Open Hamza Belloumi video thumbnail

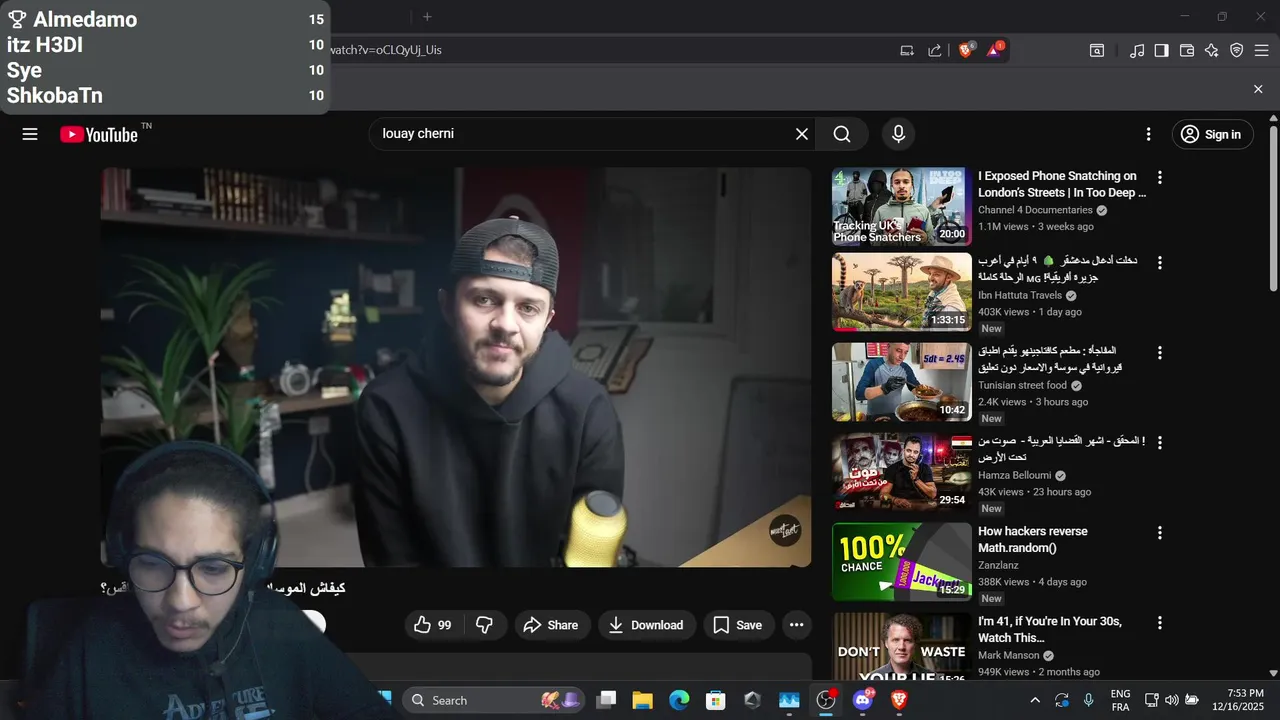pyautogui.click(x=901, y=472)
